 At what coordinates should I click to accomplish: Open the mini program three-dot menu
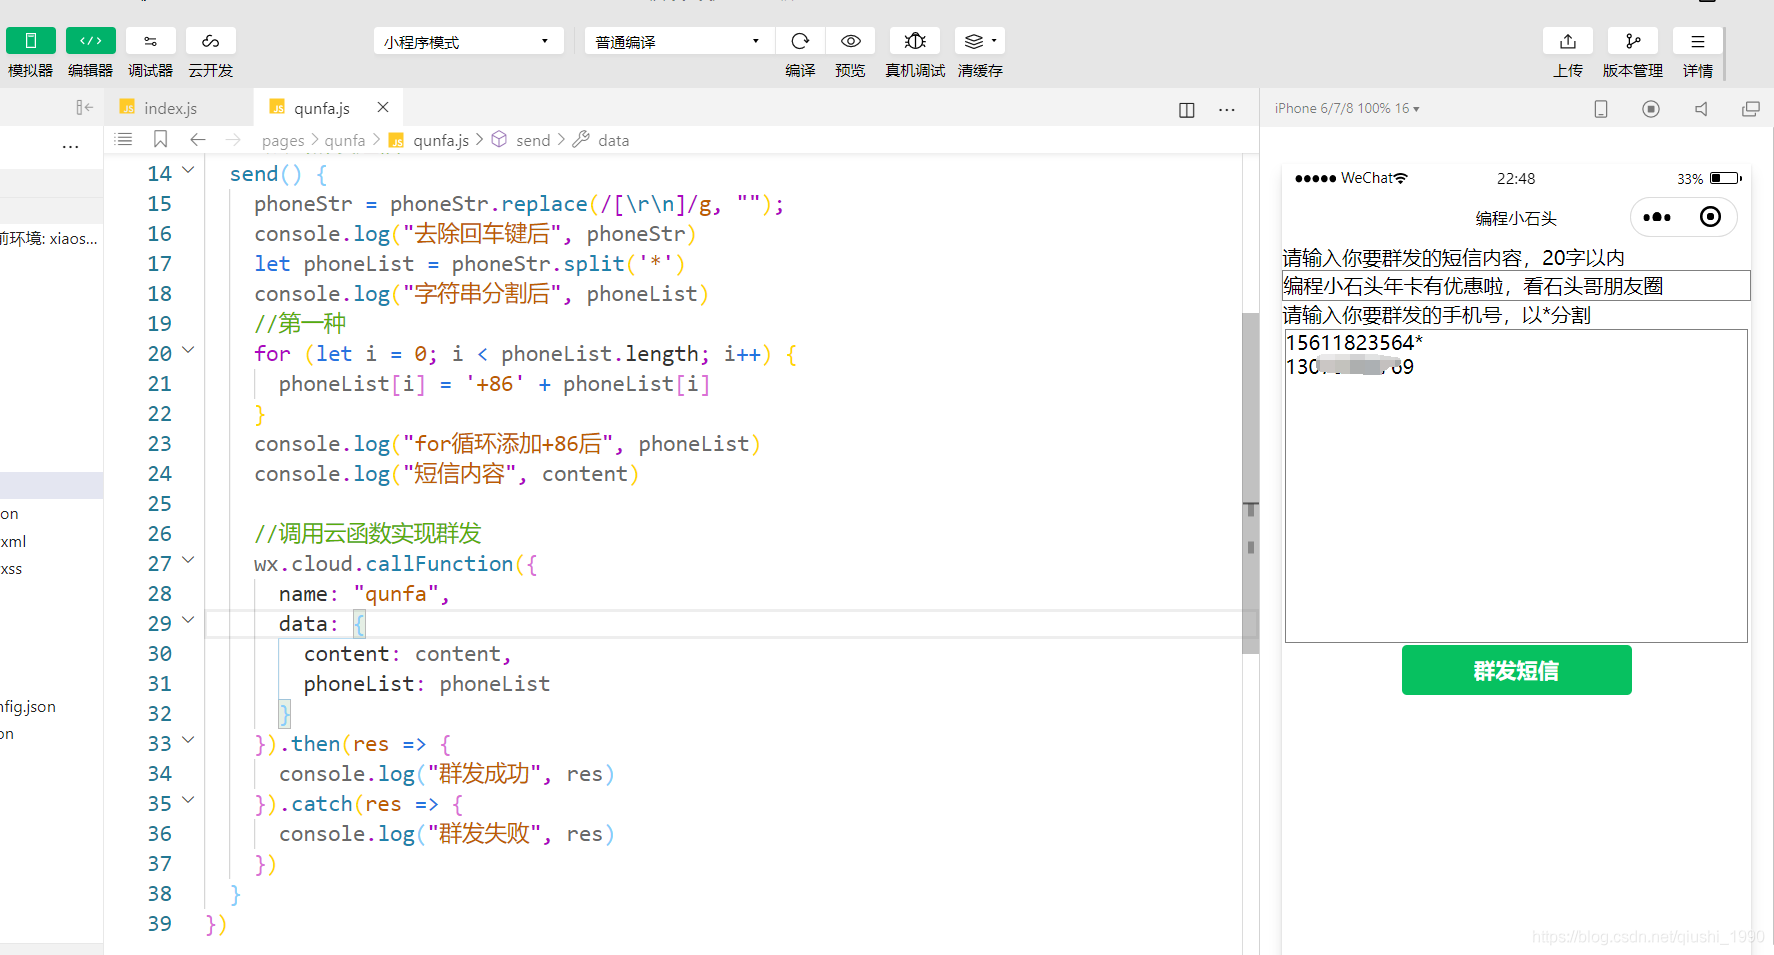tap(1657, 217)
